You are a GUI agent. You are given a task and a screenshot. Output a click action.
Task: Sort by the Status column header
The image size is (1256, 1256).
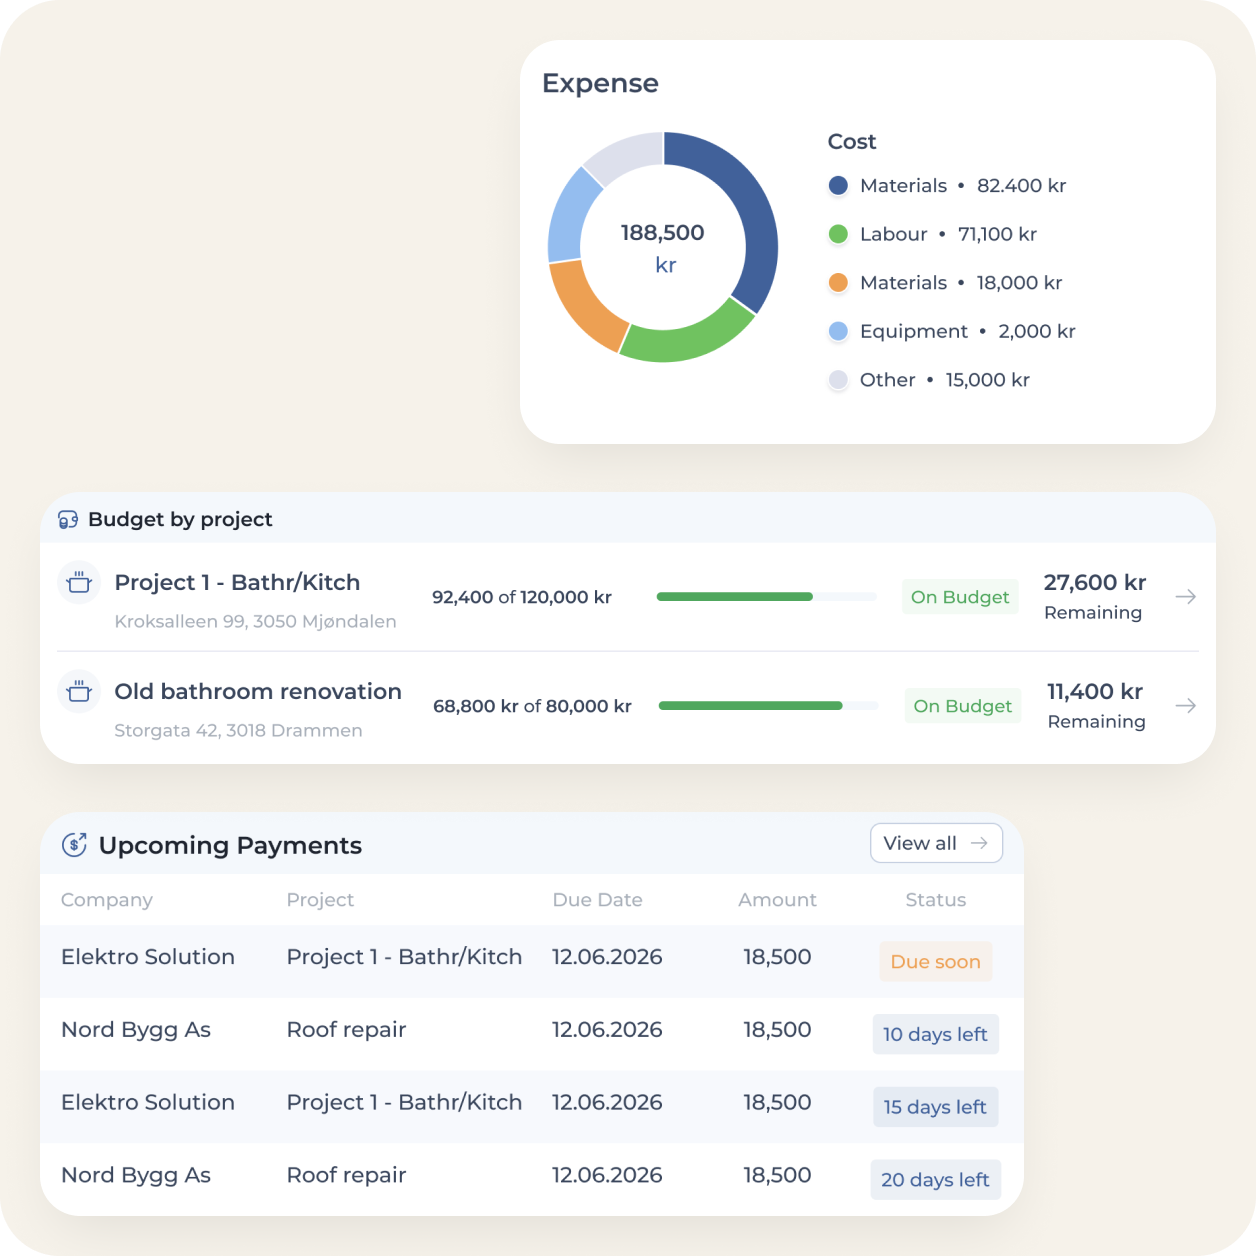[935, 900]
